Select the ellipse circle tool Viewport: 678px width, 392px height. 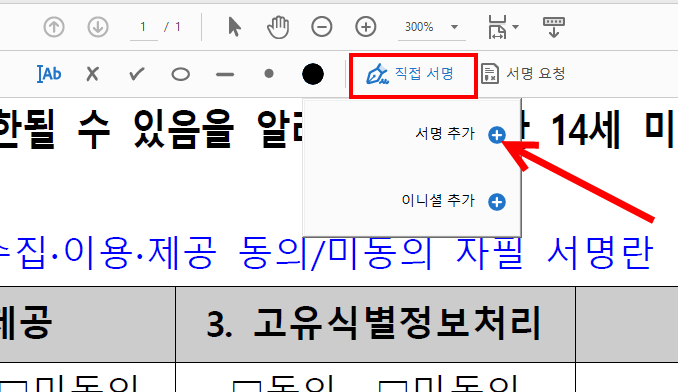point(181,74)
